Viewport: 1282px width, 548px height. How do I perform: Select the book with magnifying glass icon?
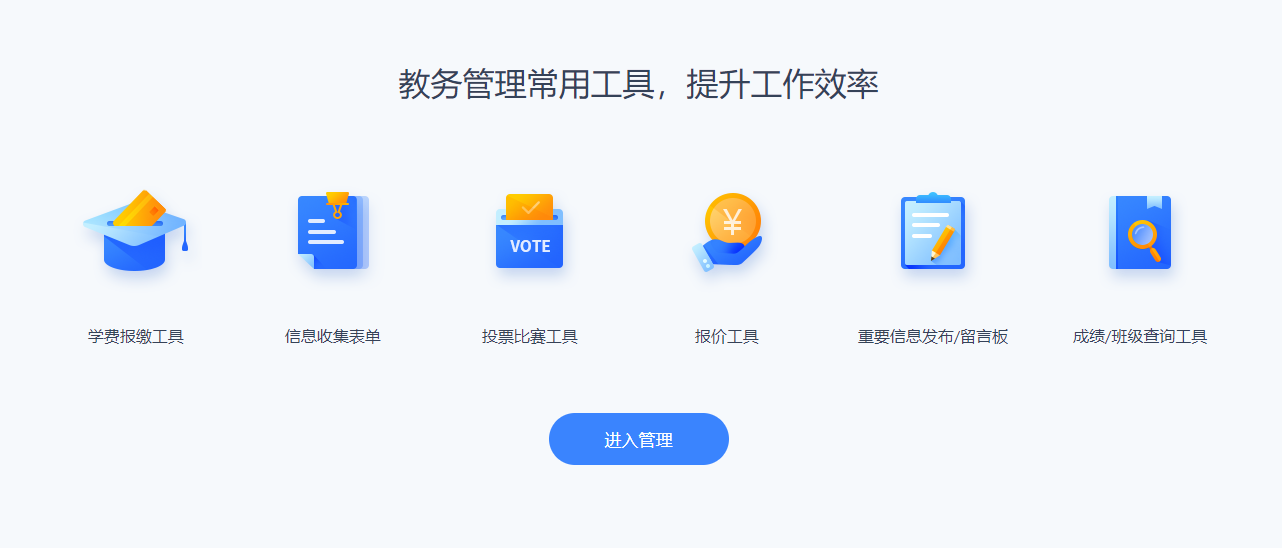pyautogui.click(x=1140, y=231)
